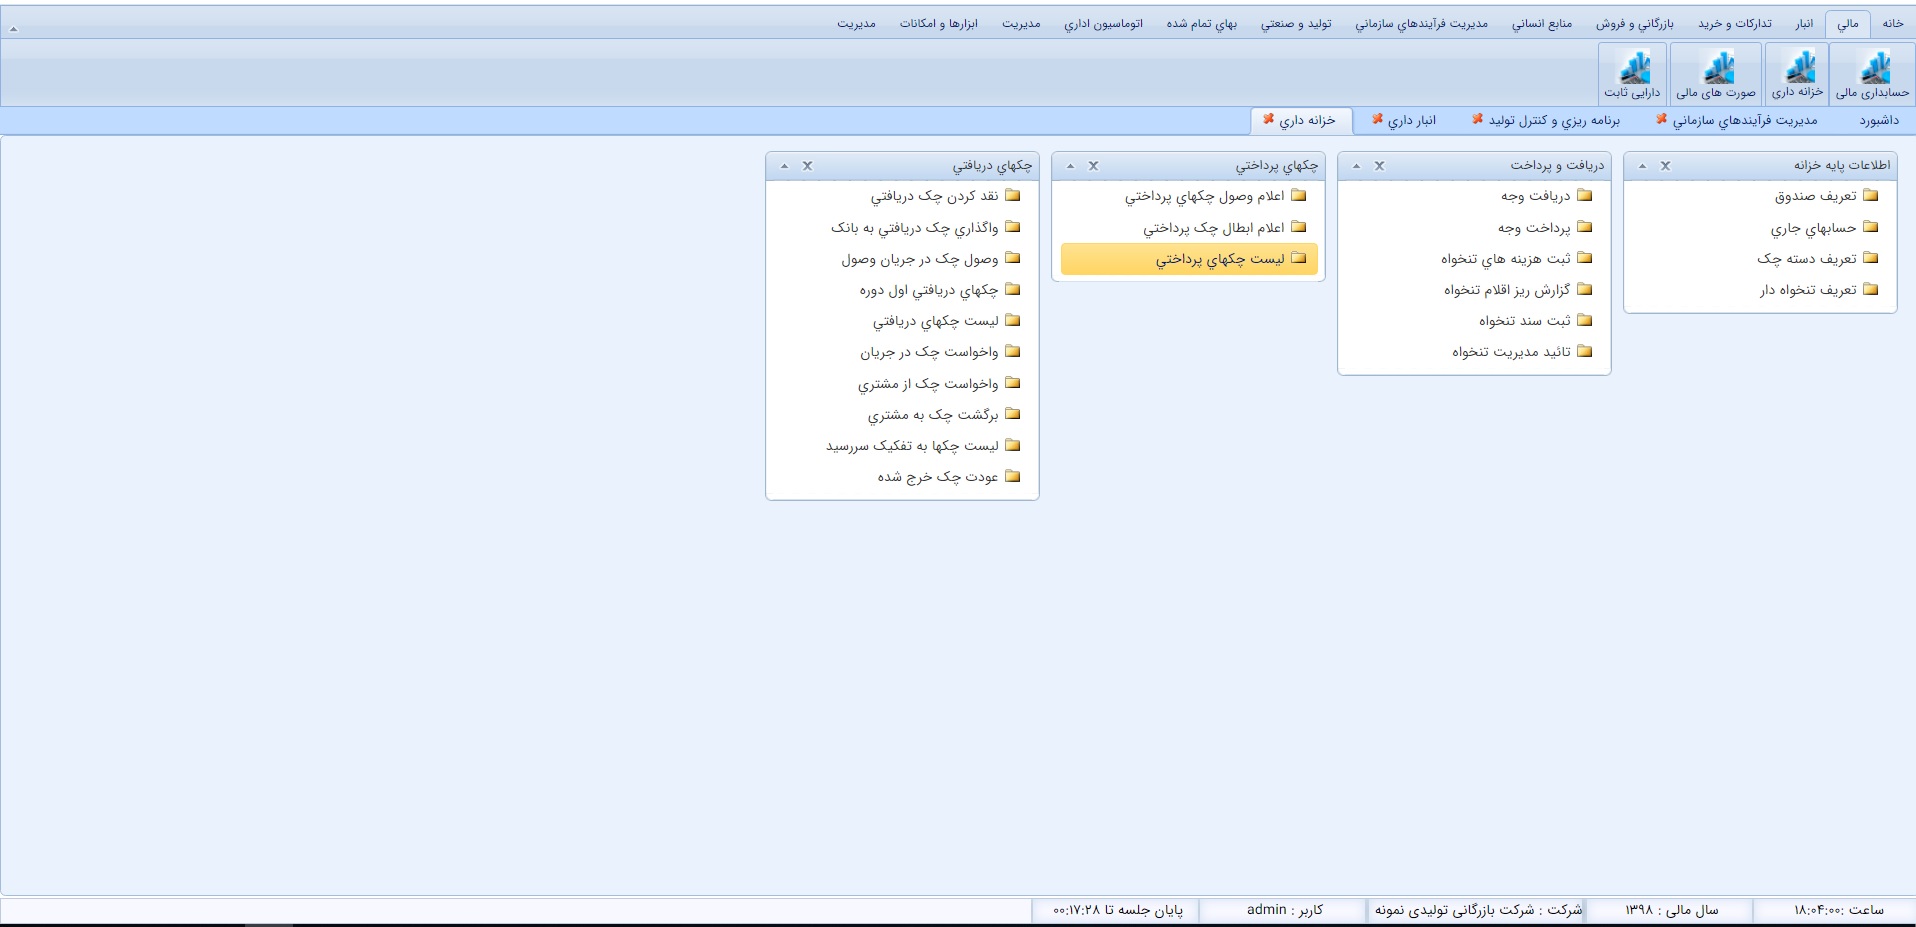Select the مالي menu tab
This screenshot has width=1916, height=927.
pyautogui.click(x=1848, y=24)
